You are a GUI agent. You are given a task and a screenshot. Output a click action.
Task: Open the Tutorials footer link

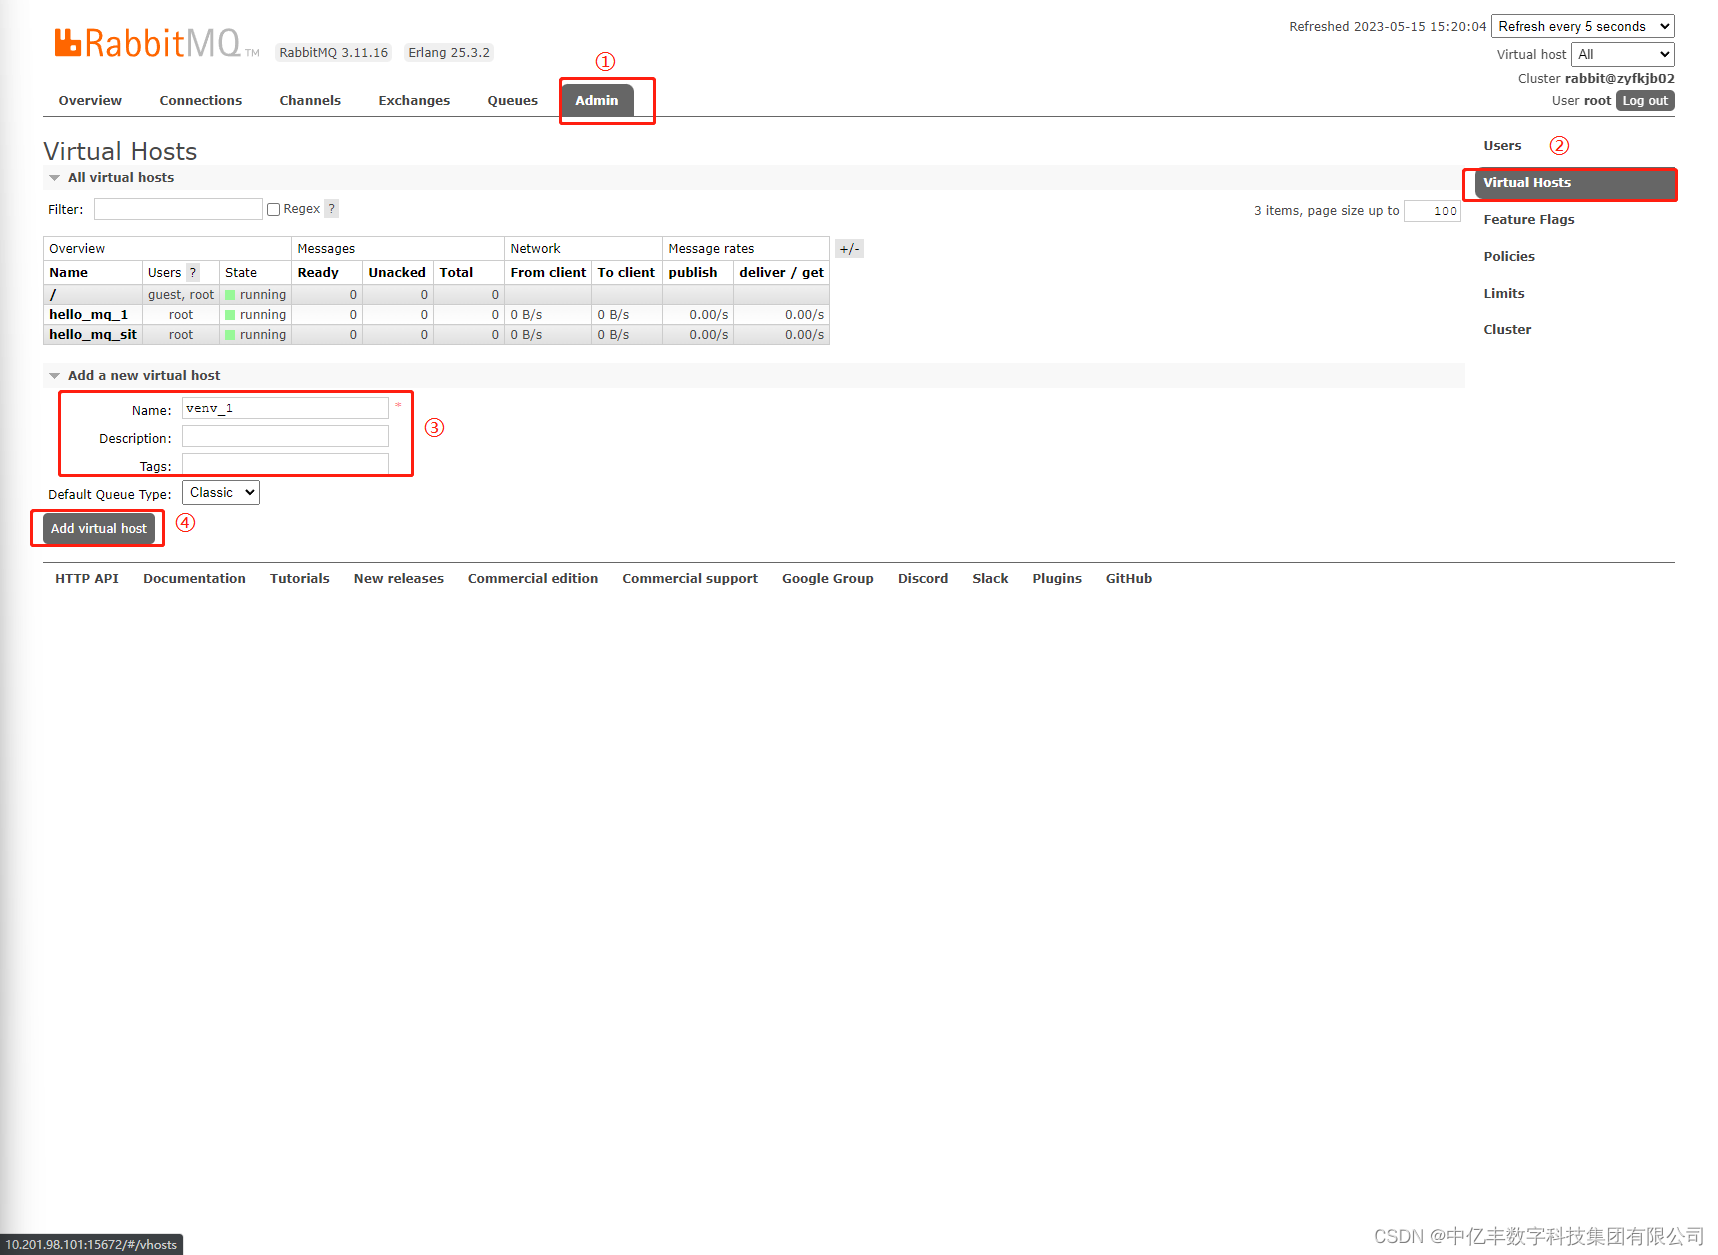point(300,579)
